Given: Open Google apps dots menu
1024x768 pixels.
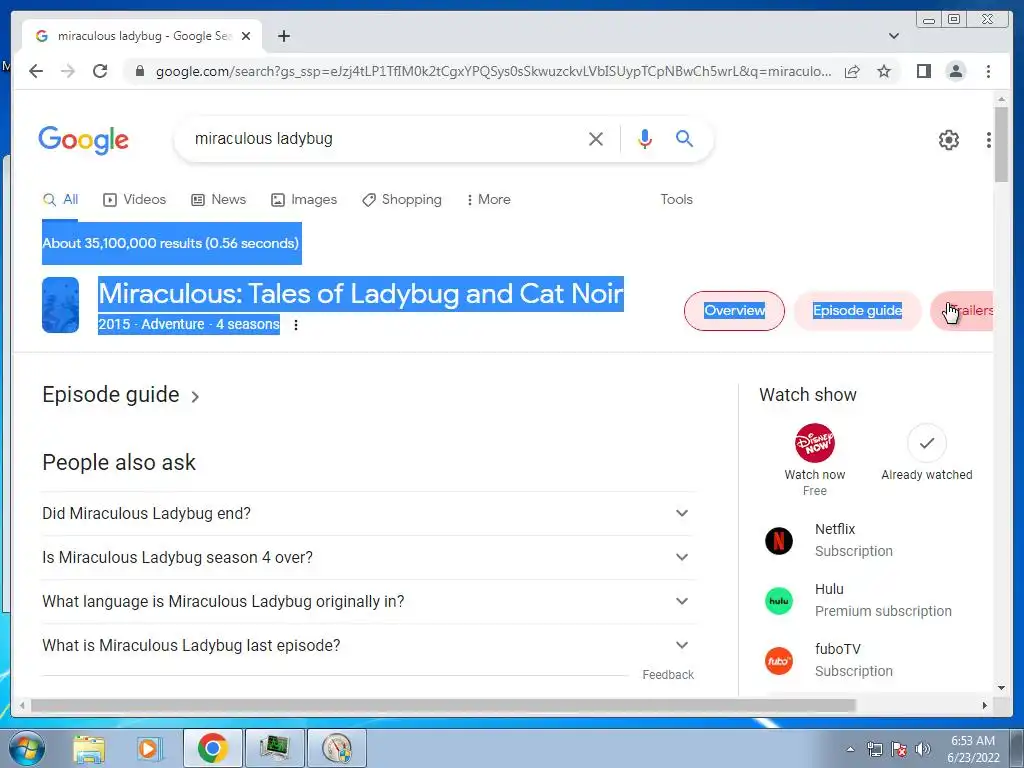Looking at the screenshot, I should tap(989, 140).
